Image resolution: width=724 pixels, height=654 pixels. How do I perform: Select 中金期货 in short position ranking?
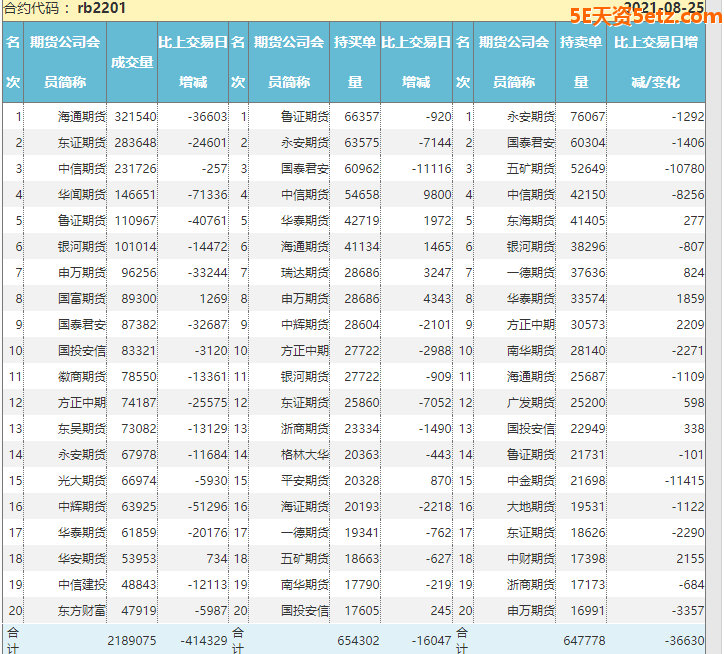[x=531, y=481]
